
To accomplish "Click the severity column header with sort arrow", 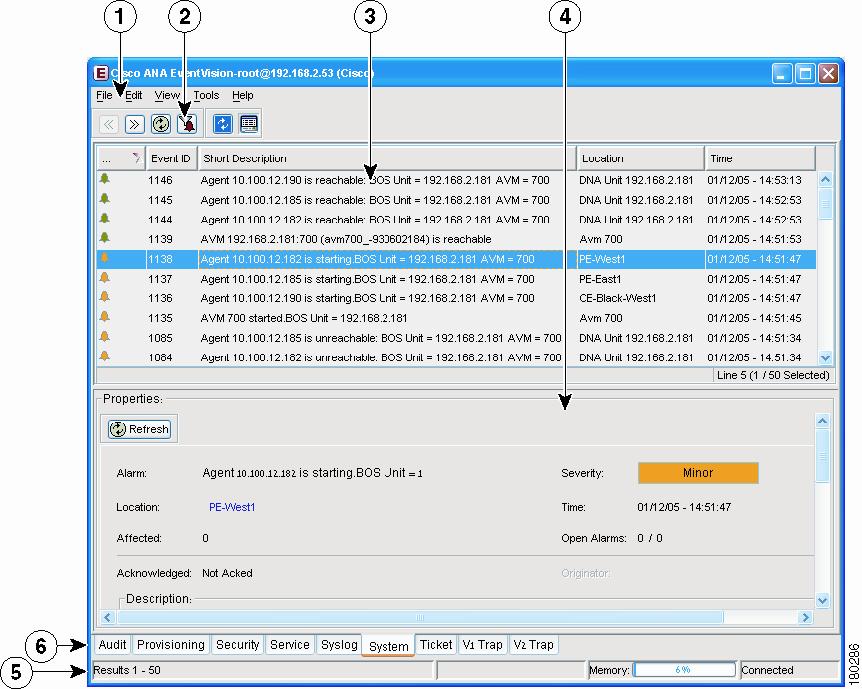I will tap(120, 158).
